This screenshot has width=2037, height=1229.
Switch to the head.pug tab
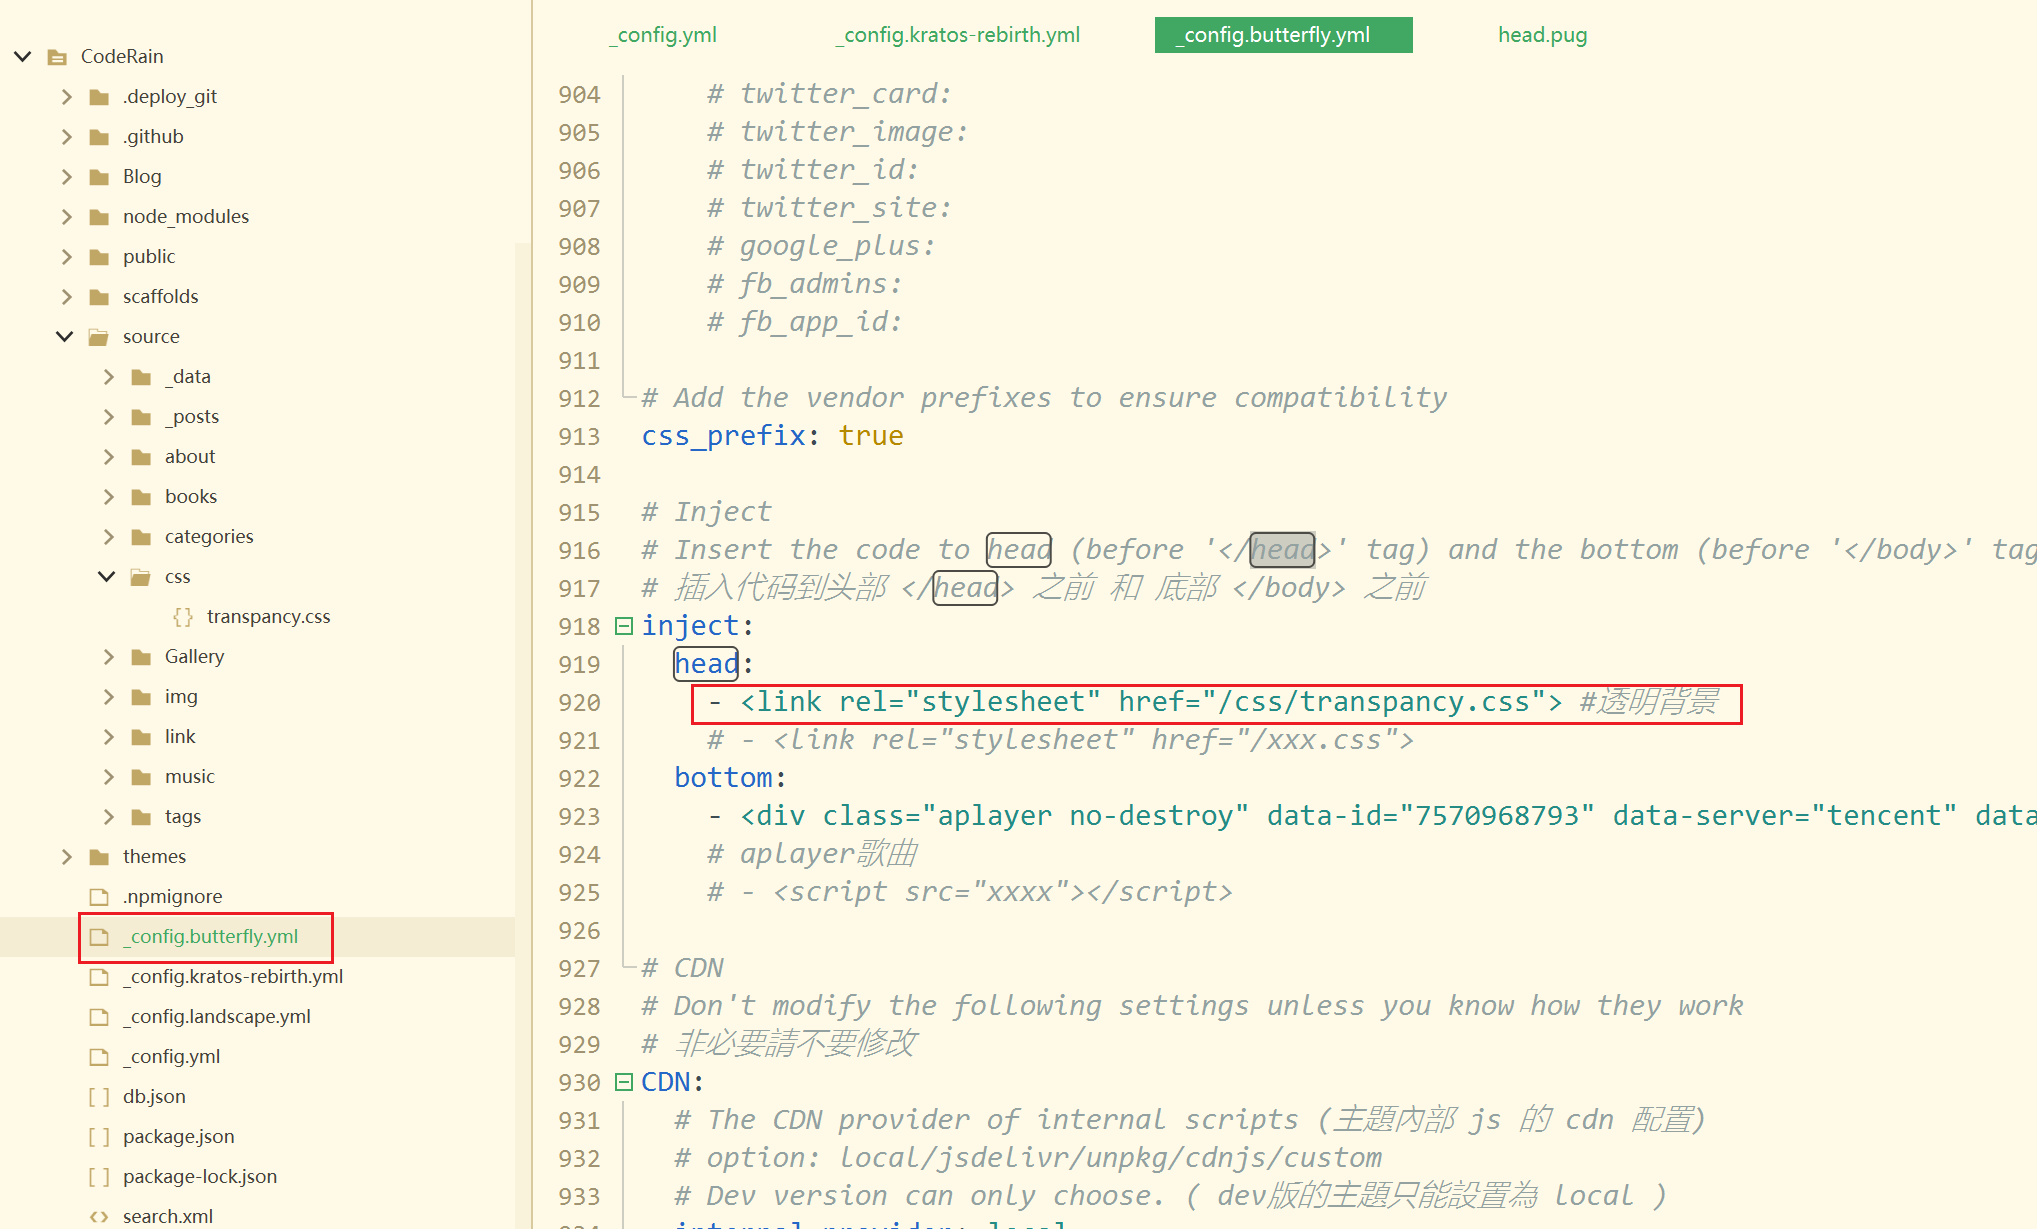pos(1542,35)
